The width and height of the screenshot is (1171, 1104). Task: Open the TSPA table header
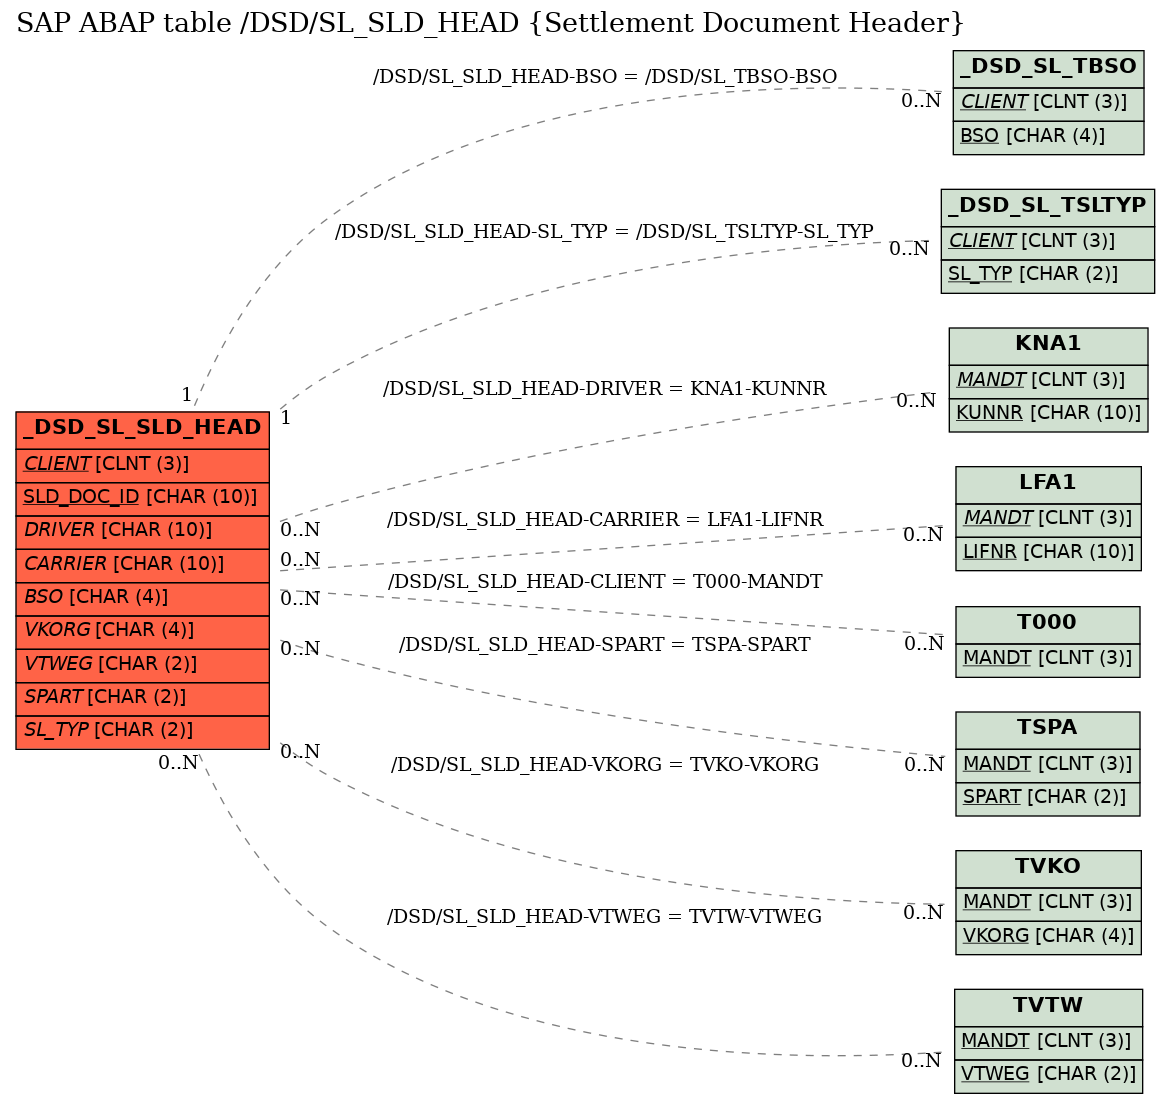point(1048,729)
